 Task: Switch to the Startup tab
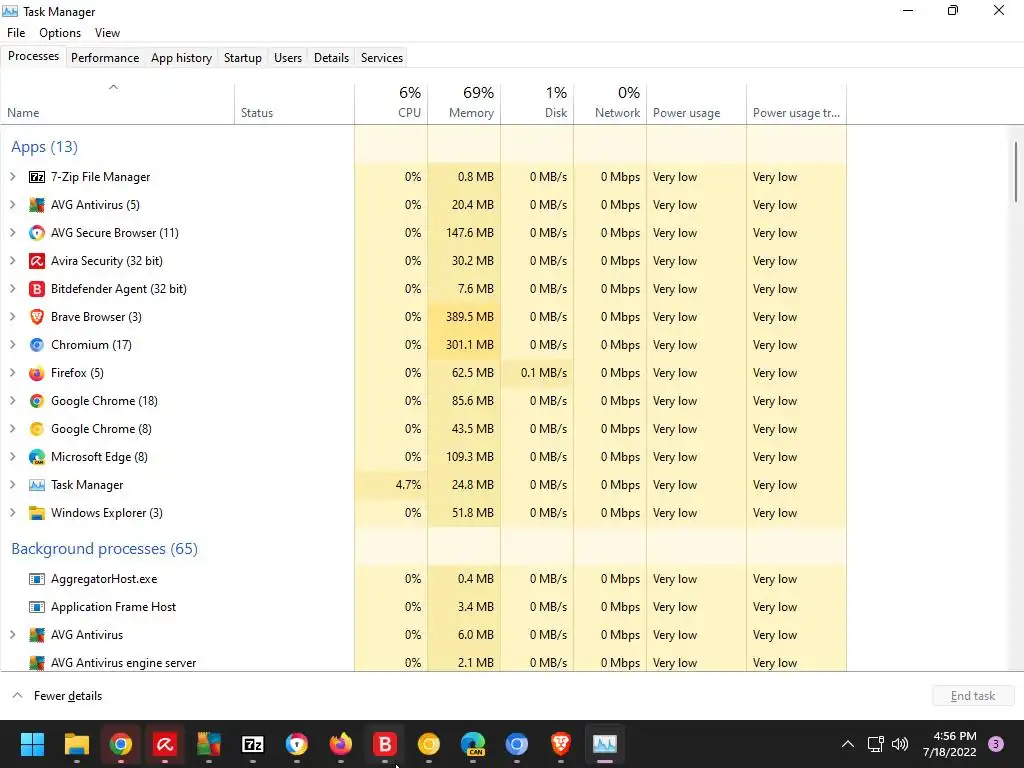(x=243, y=57)
